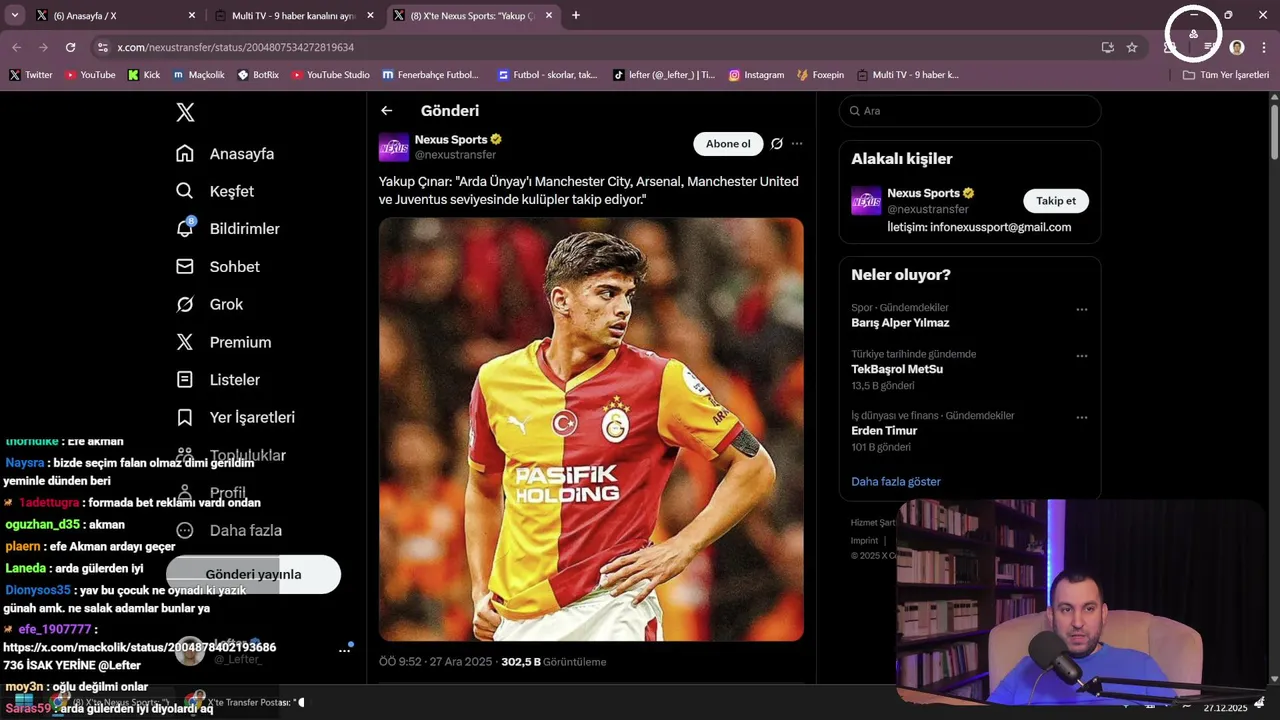The height and width of the screenshot is (720, 1280).
Task: Click Gönderi yayınla button
Action: point(253,574)
